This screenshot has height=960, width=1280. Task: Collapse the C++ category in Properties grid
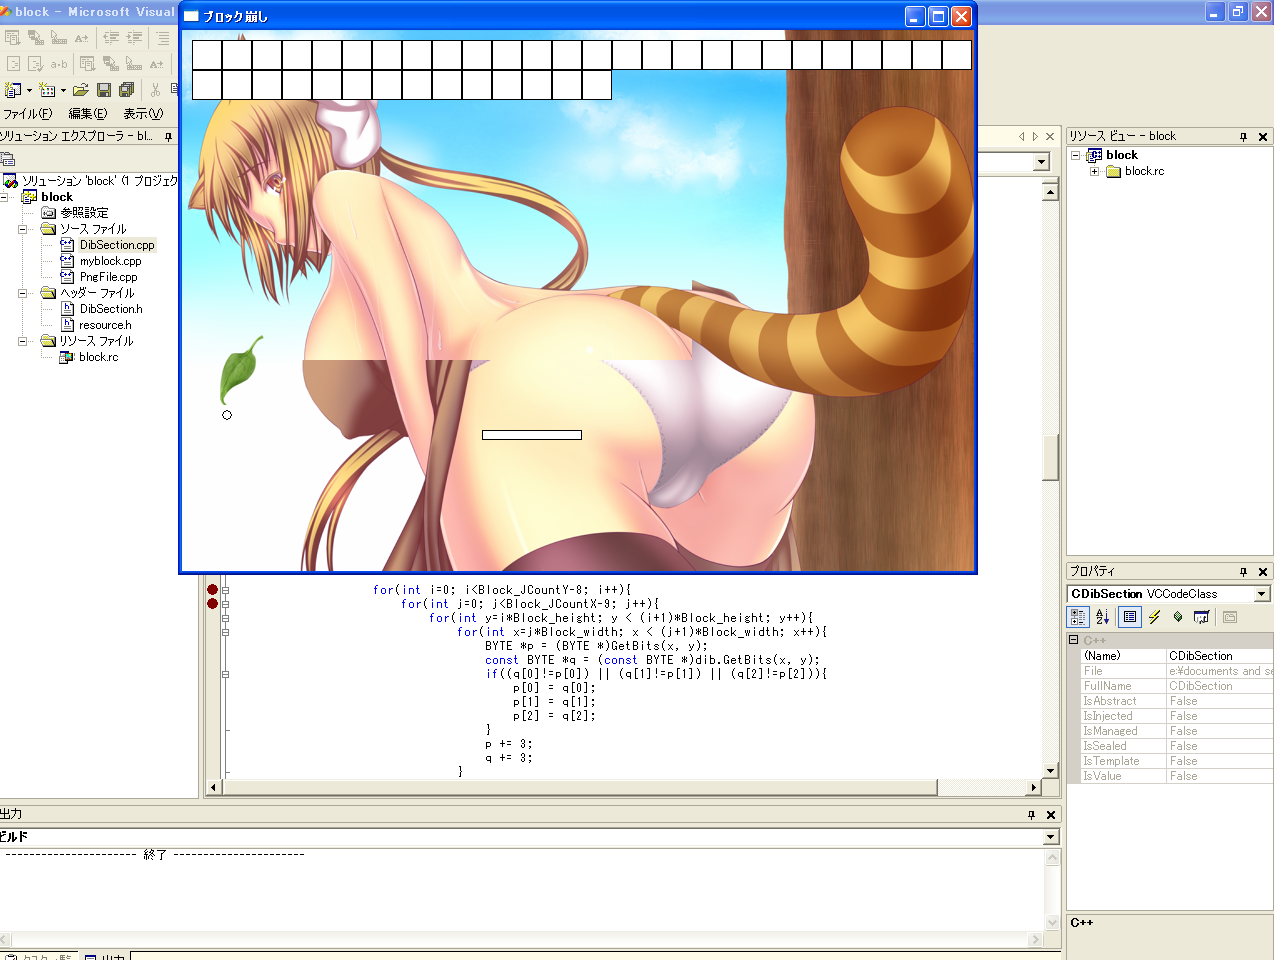click(1073, 639)
